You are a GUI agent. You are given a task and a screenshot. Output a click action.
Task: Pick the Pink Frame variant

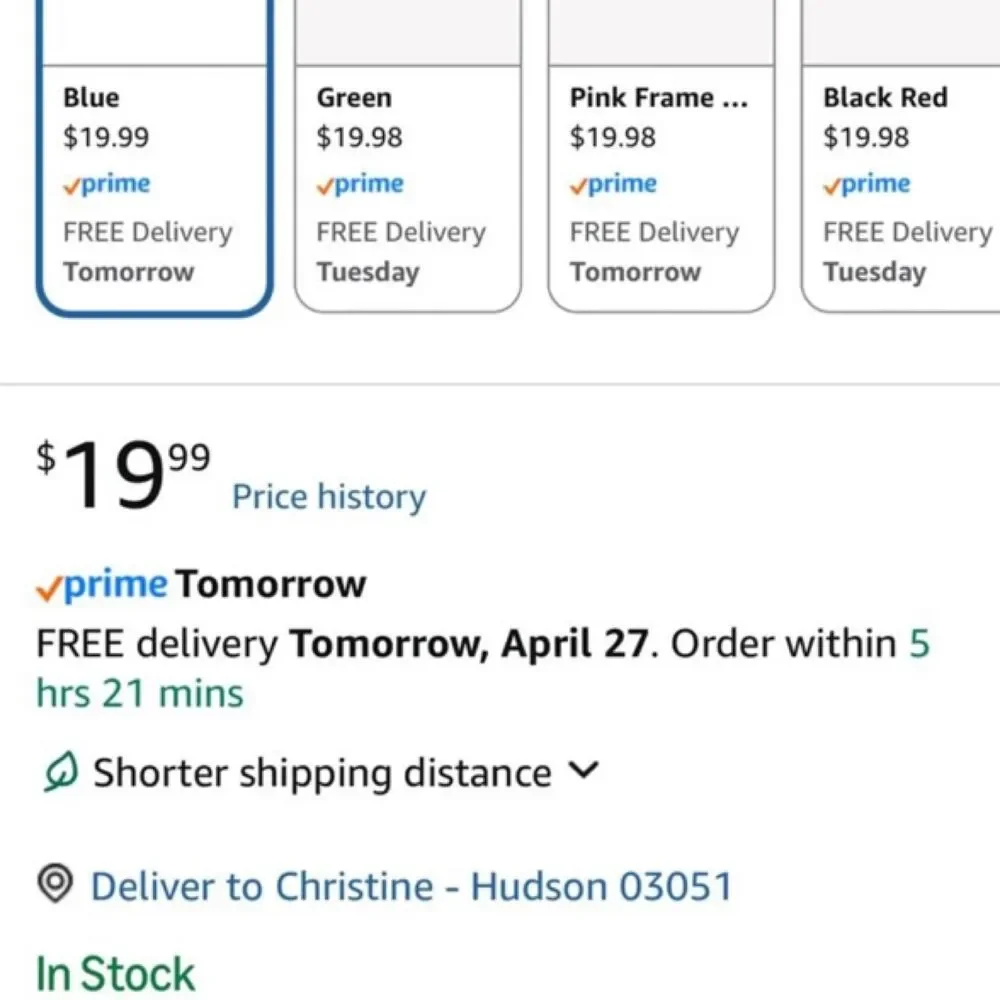[x=661, y=156]
